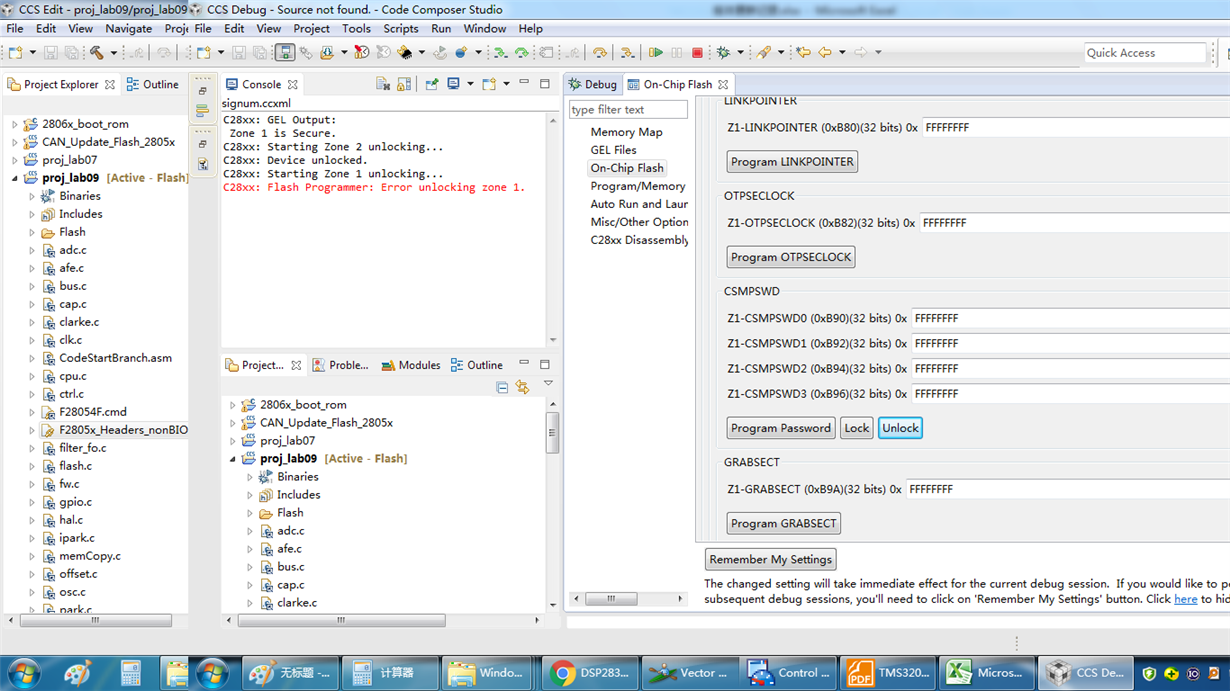
Task: Select C28xx Disassembly settings entry
Action: coord(639,240)
